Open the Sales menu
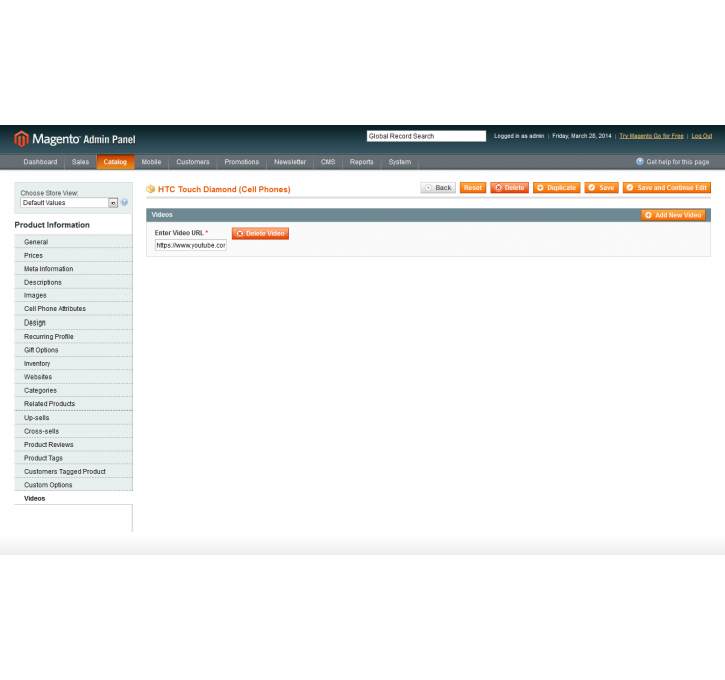Image resolution: width=725 pixels, height=680 pixels. 80,162
